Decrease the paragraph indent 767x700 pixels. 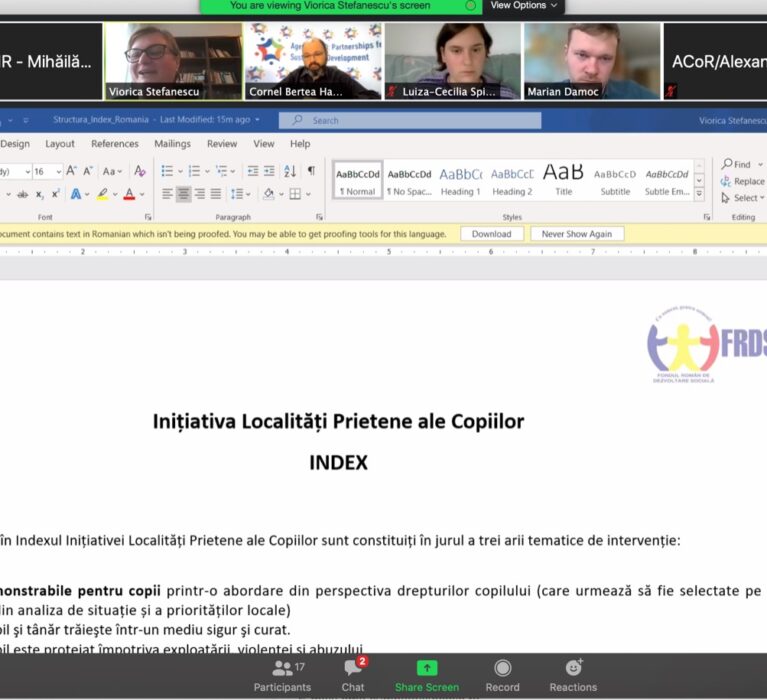coord(253,171)
